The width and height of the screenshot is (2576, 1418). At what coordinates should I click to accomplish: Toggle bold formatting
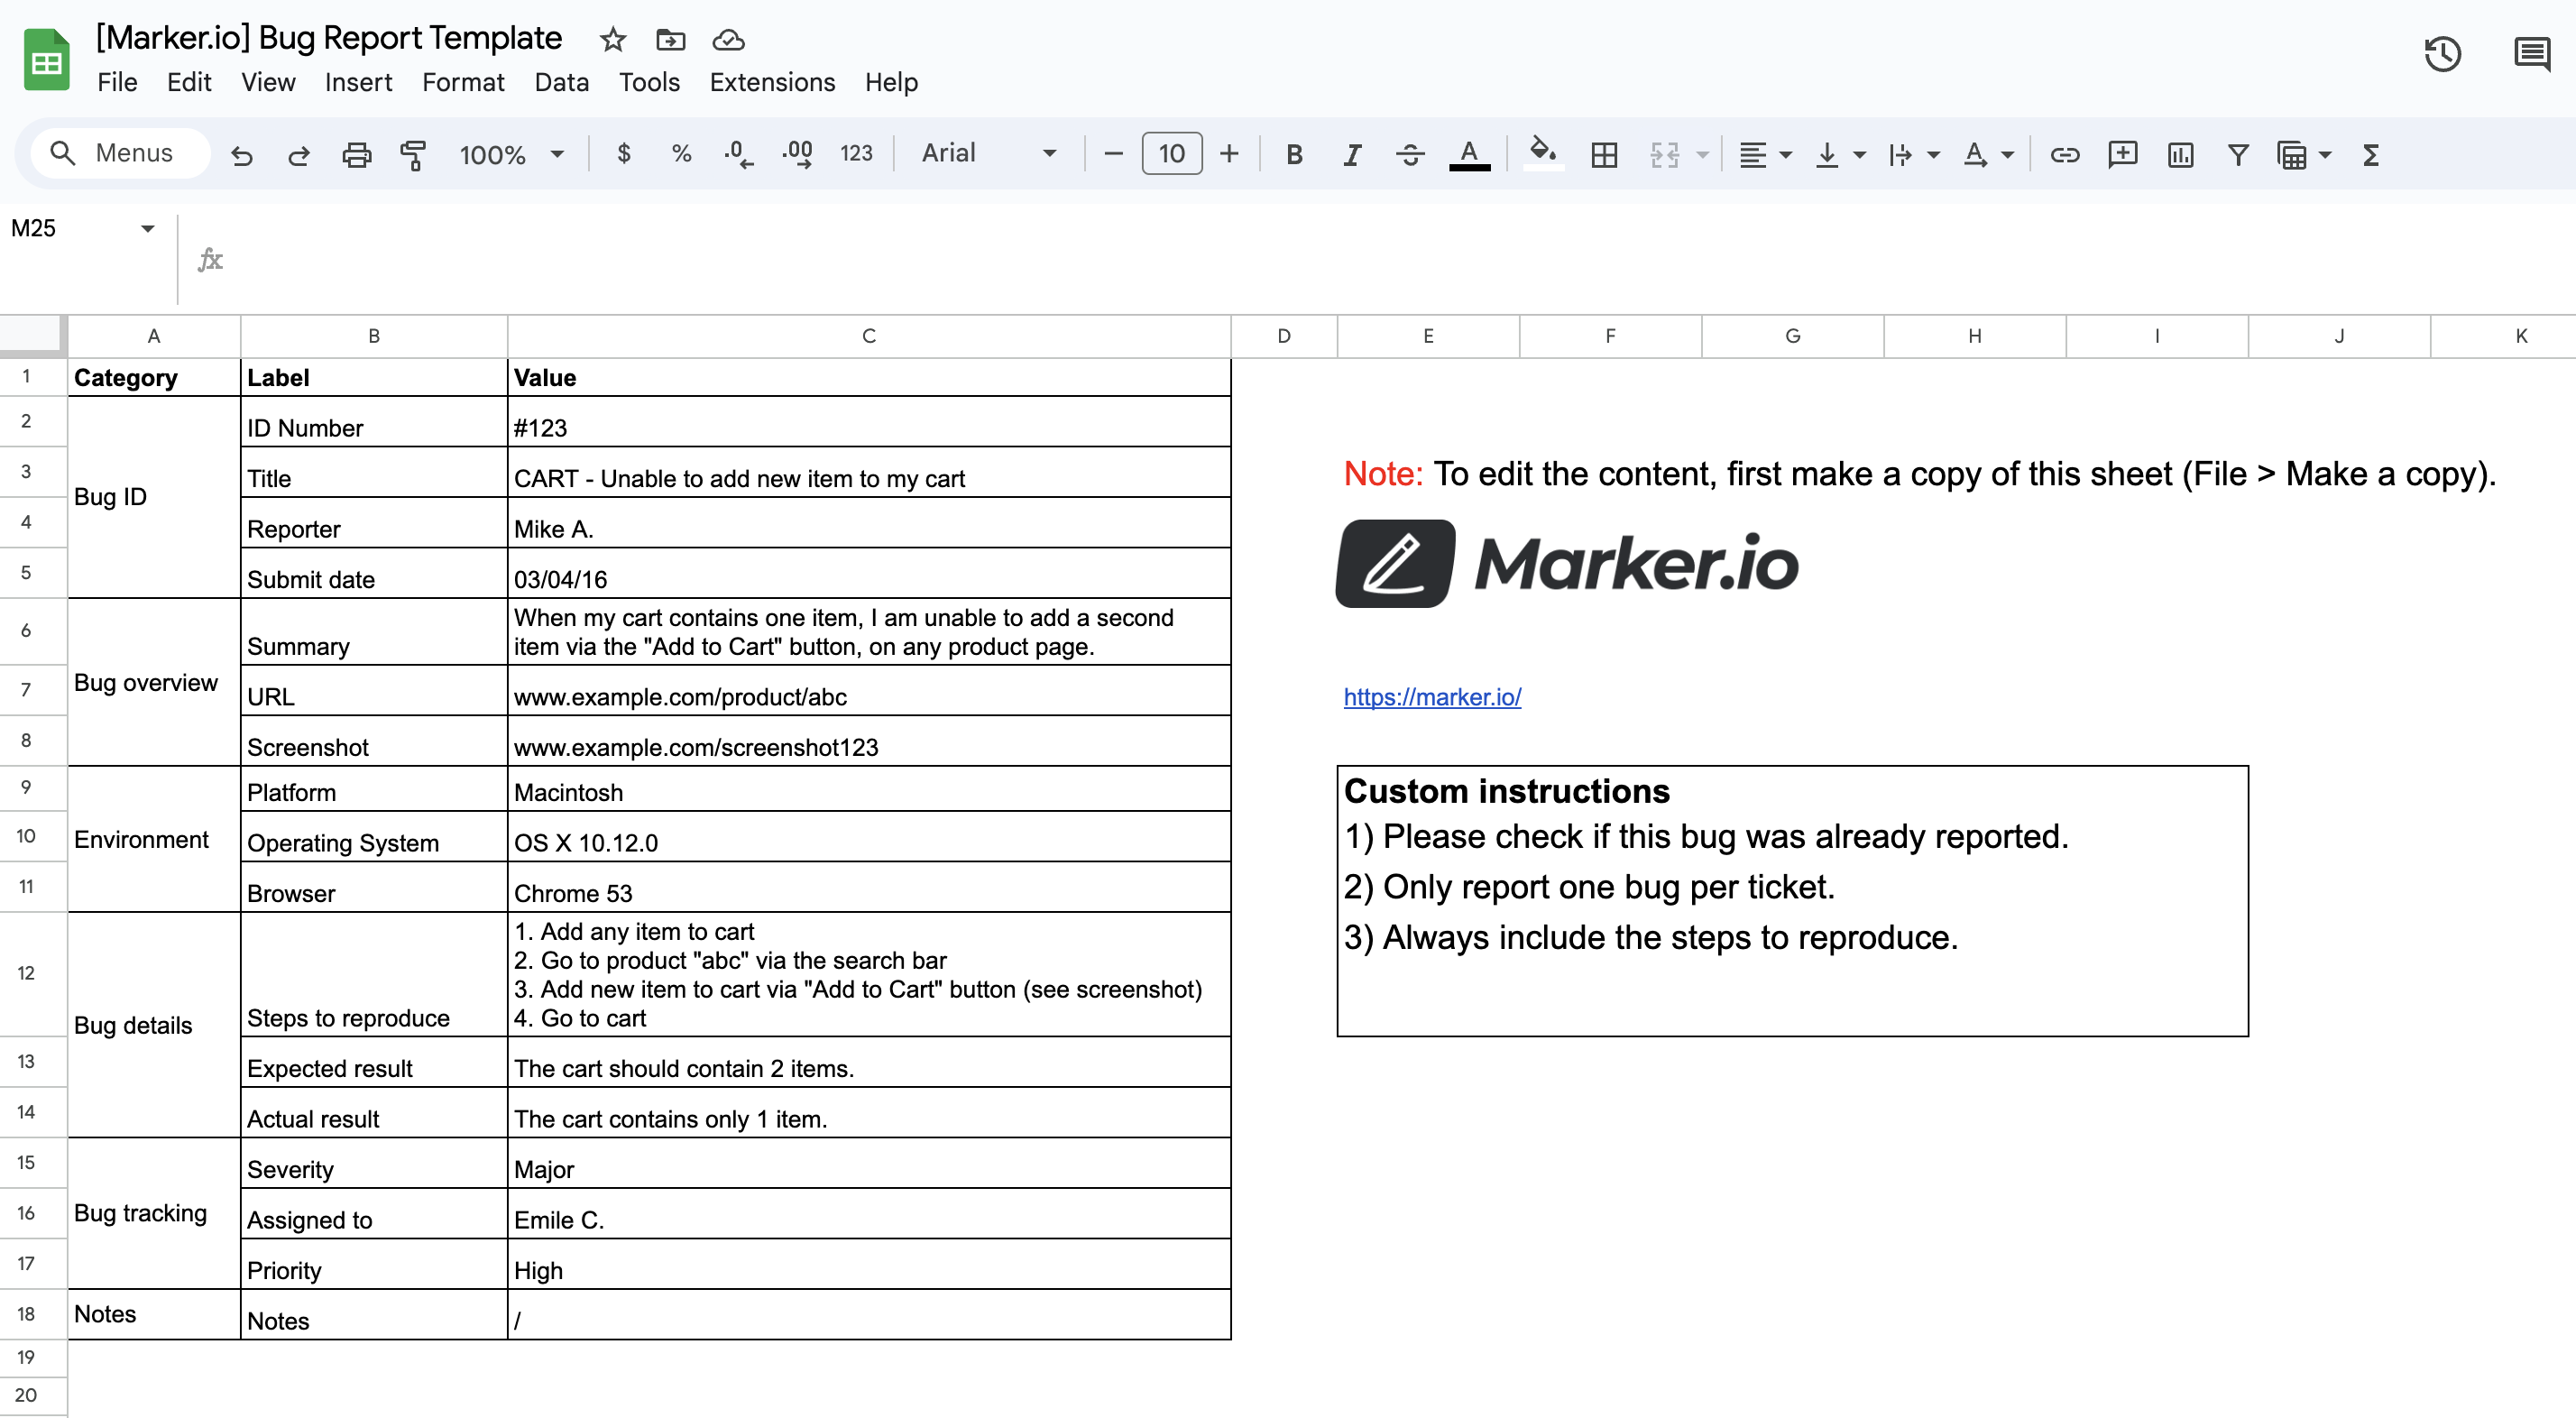[1294, 153]
